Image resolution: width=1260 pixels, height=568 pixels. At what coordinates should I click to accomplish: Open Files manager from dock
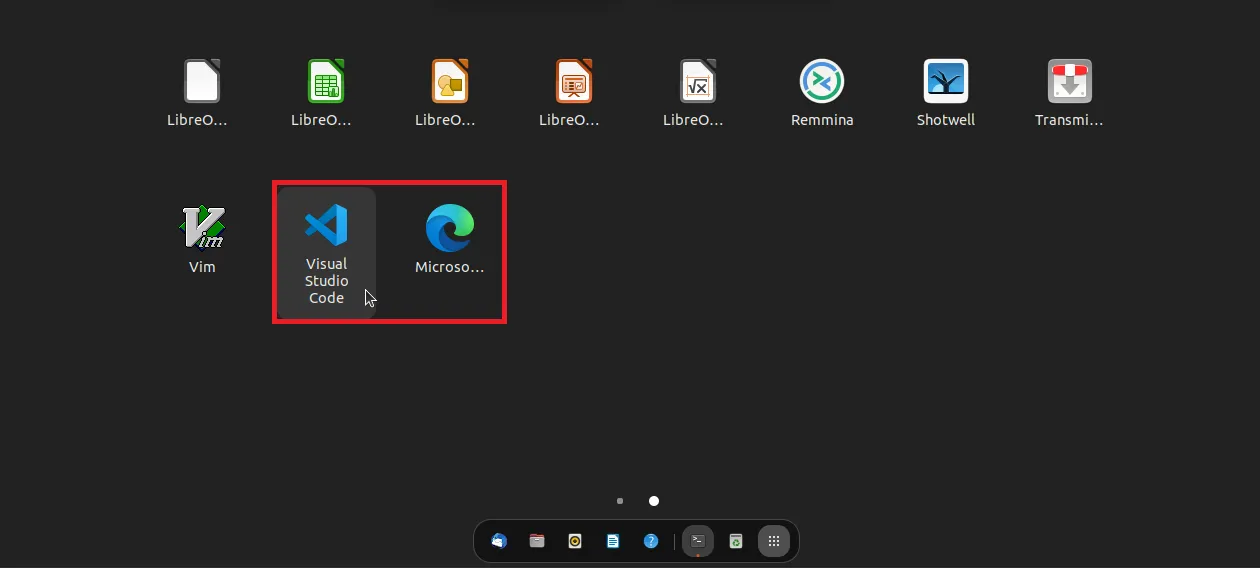point(537,541)
